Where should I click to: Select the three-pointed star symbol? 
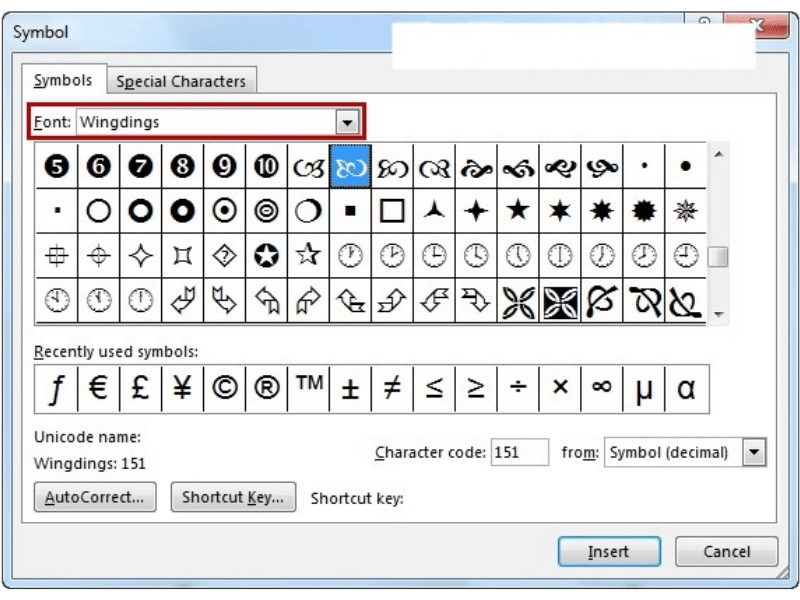pyautogui.click(x=434, y=211)
